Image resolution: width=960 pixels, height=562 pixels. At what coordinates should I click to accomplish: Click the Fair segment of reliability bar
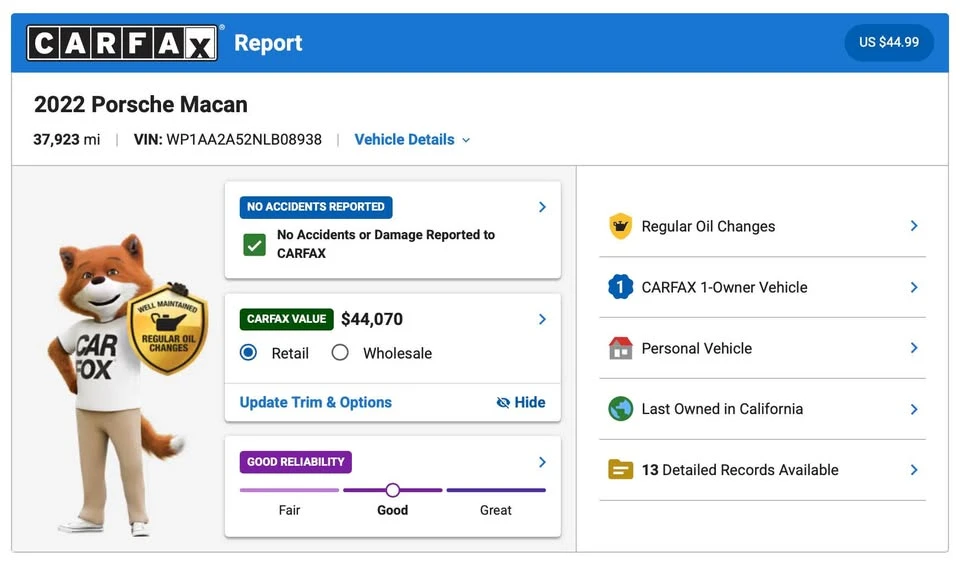(289, 490)
